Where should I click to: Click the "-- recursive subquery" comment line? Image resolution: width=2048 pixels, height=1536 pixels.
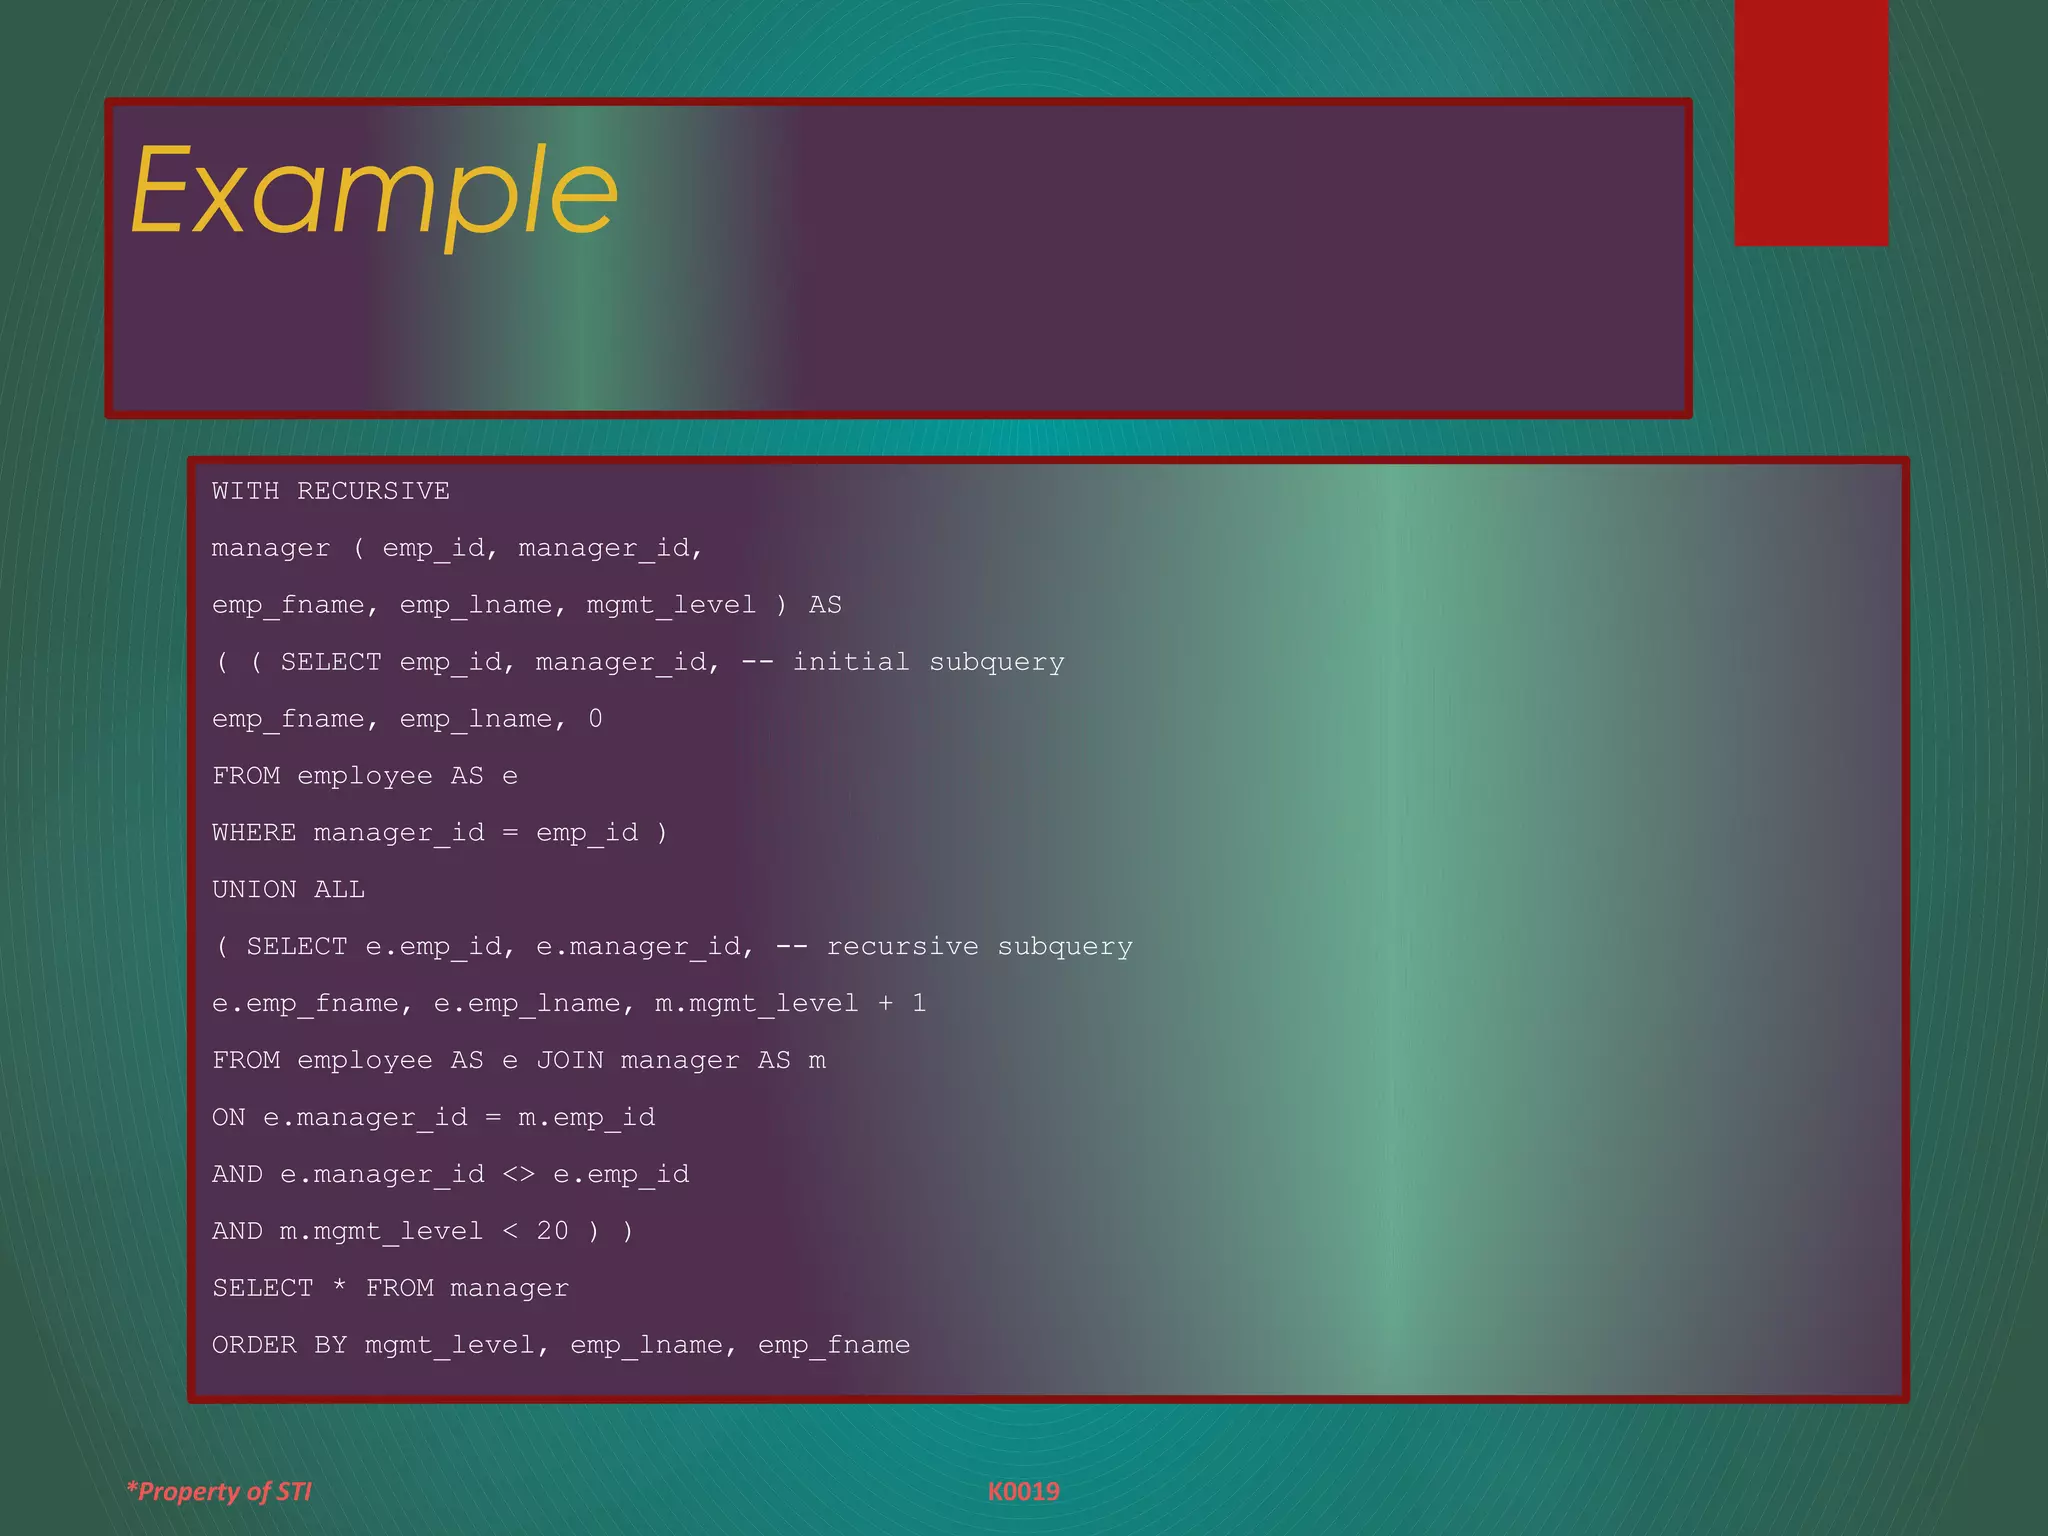coord(673,946)
